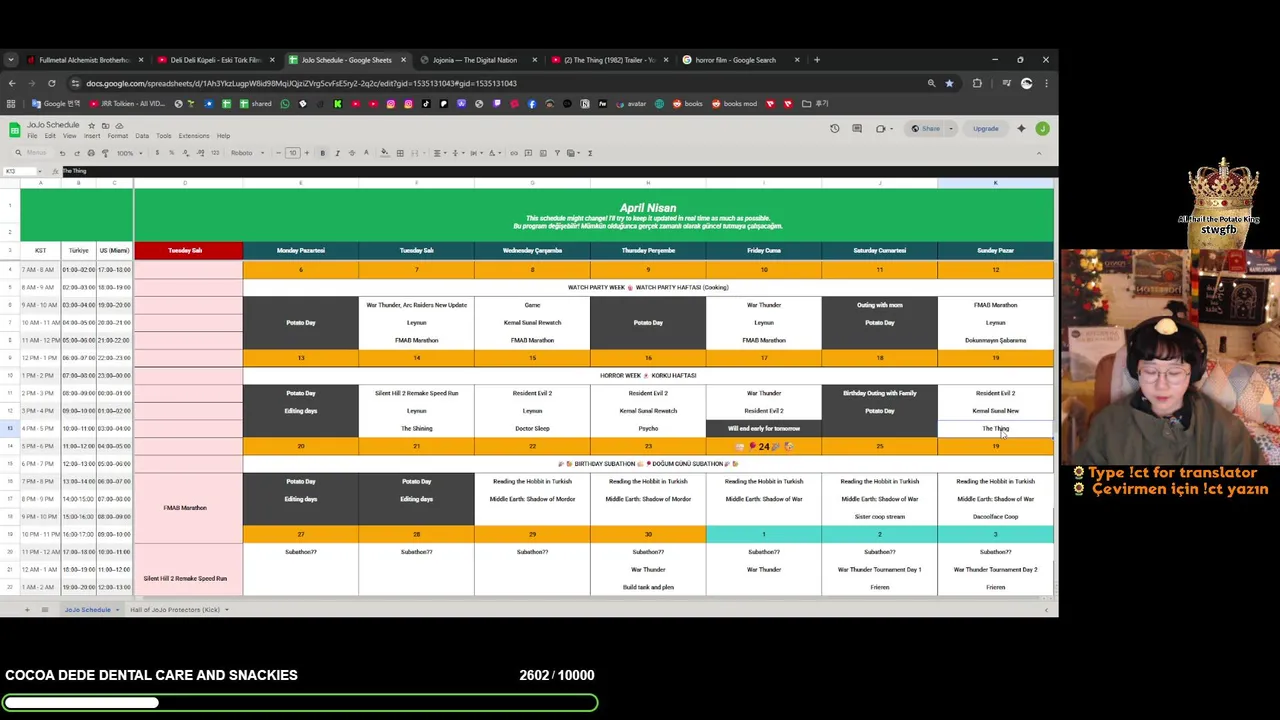
Task: Click the Gemini sparkle icon
Action: [1021, 128]
